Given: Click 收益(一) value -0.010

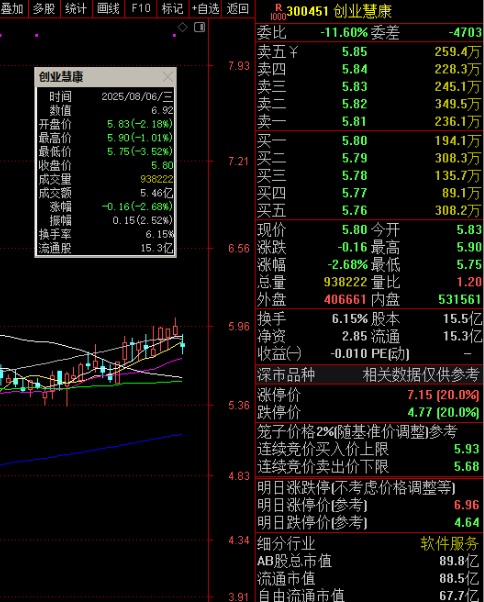Looking at the screenshot, I should (x=349, y=354).
